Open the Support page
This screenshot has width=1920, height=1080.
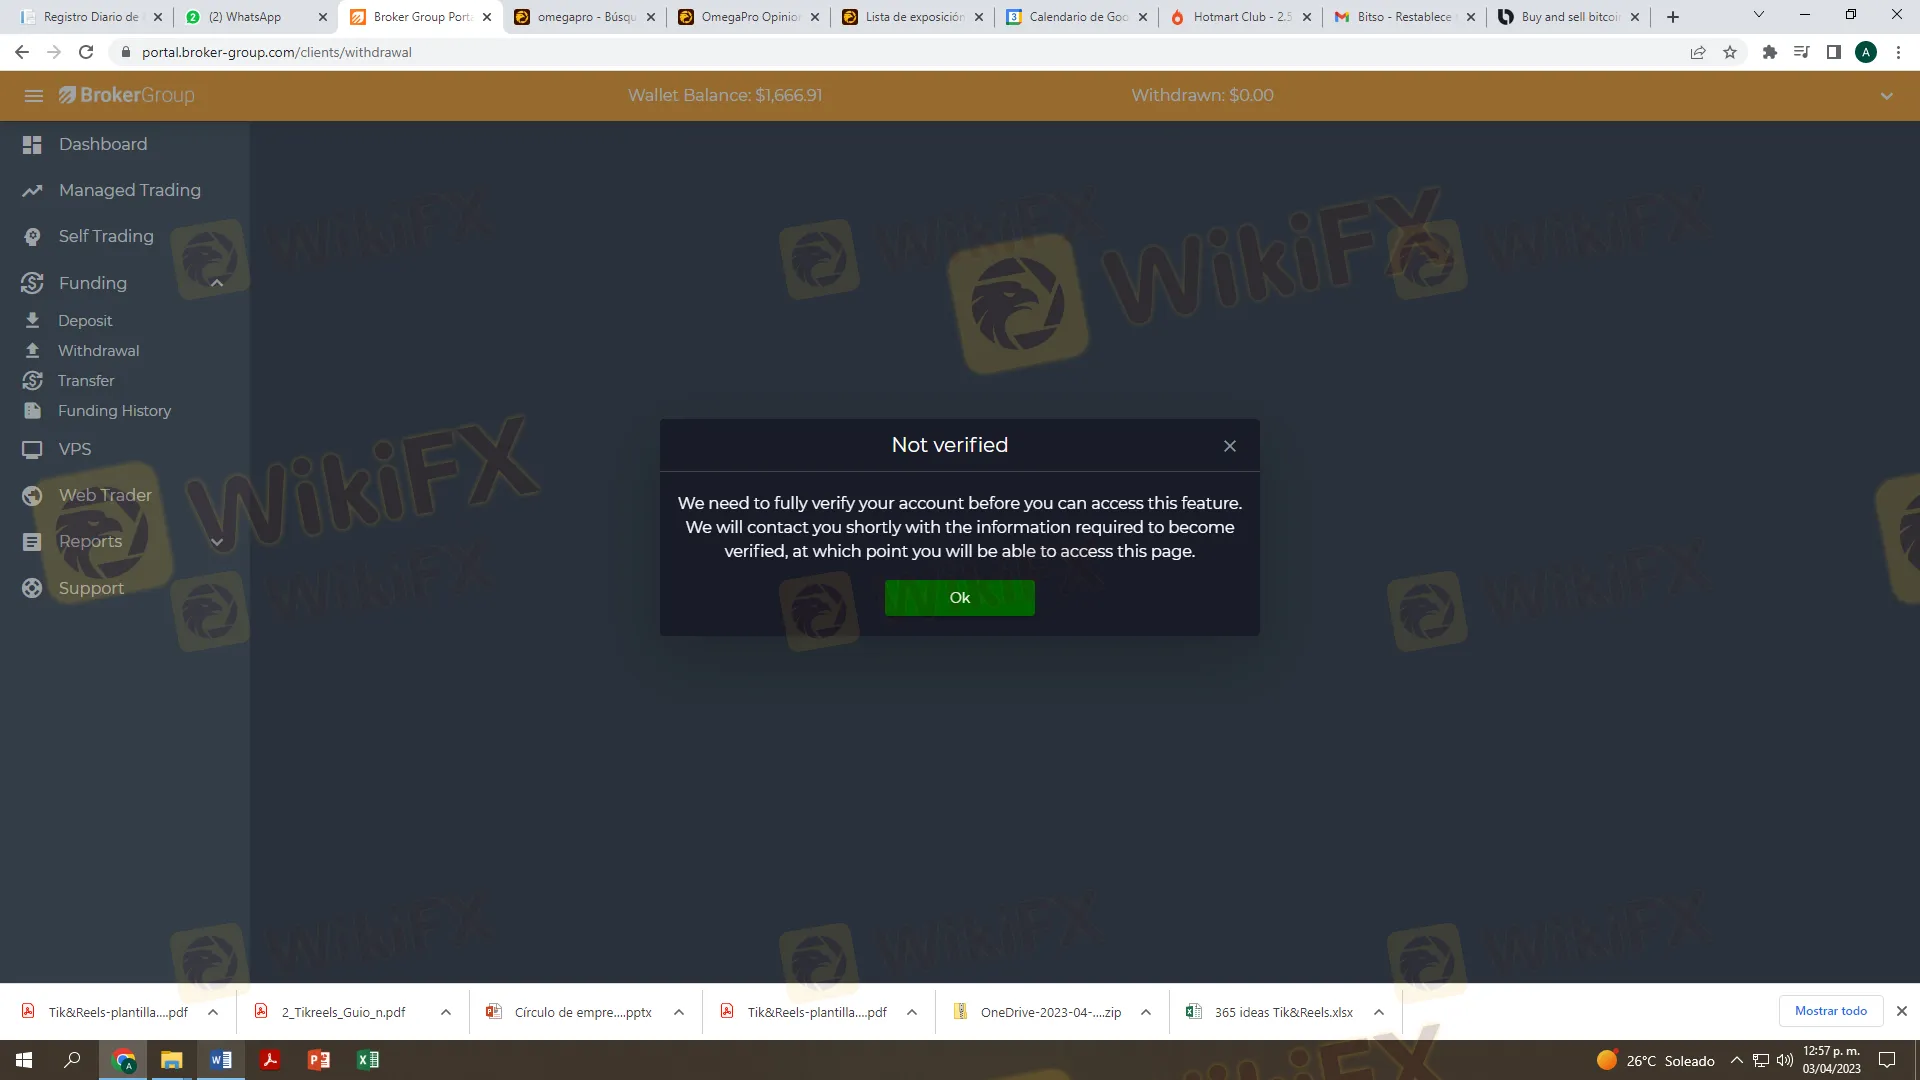click(91, 588)
